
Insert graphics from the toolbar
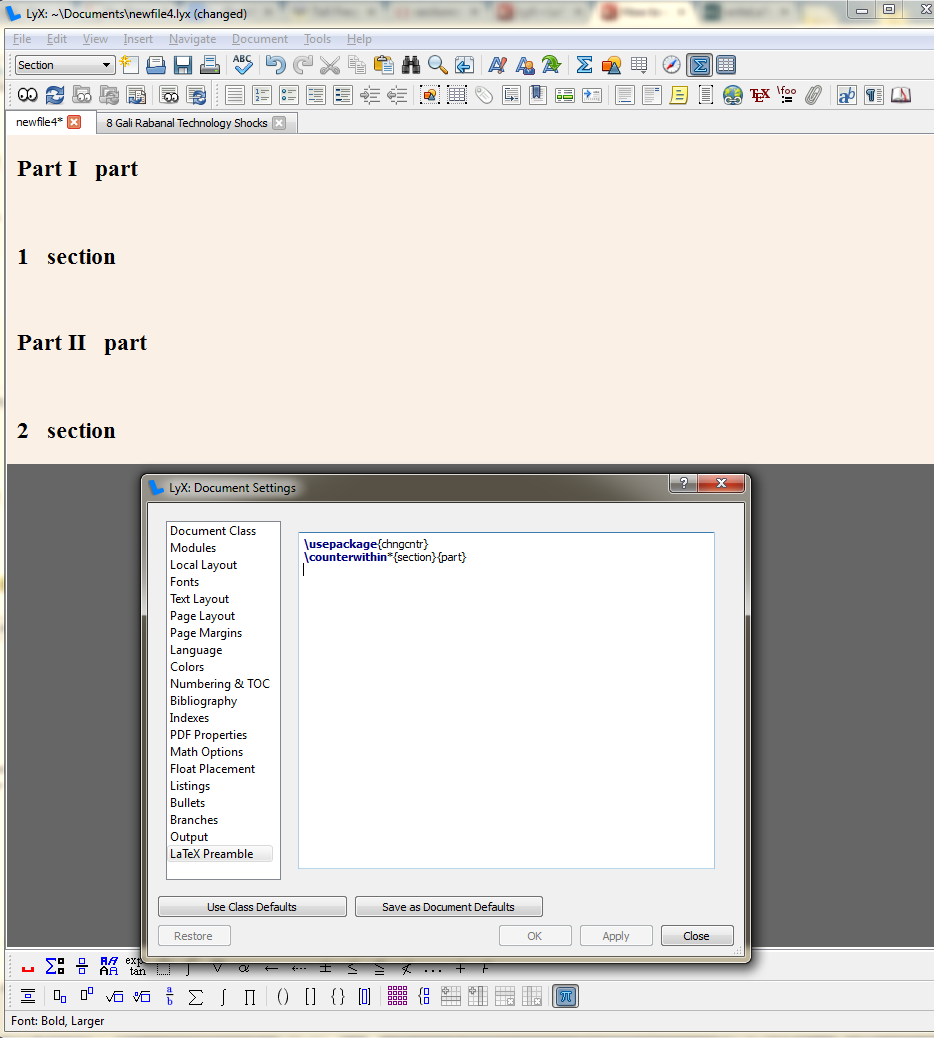[x=612, y=65]
